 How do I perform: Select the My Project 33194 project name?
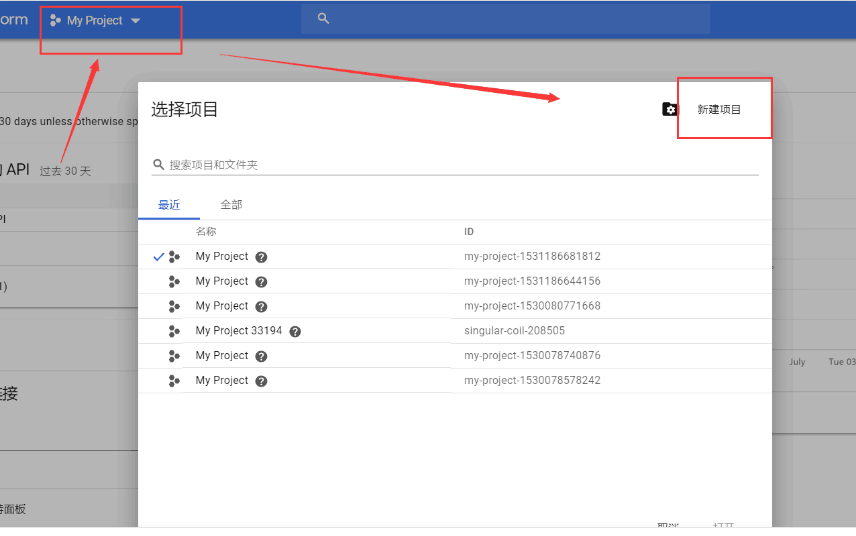[238, 331]
